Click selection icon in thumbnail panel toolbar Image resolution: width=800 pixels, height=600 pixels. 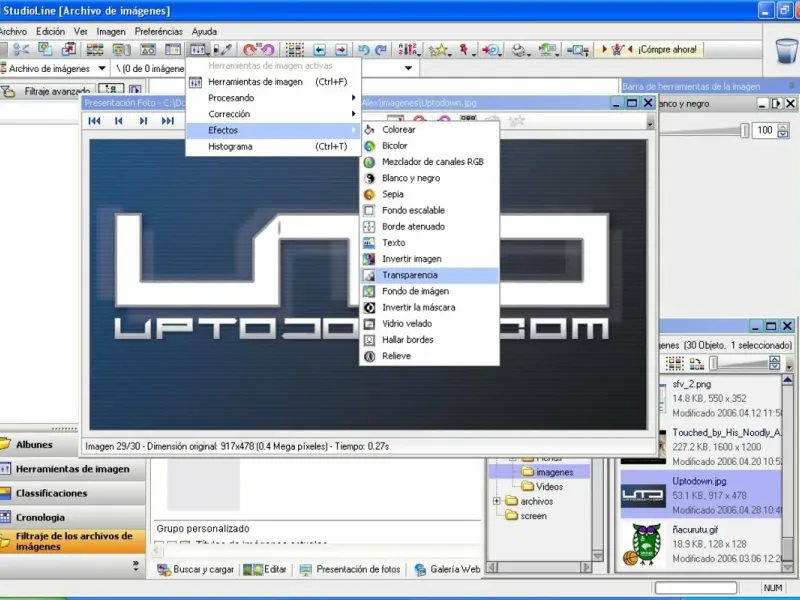674,363
